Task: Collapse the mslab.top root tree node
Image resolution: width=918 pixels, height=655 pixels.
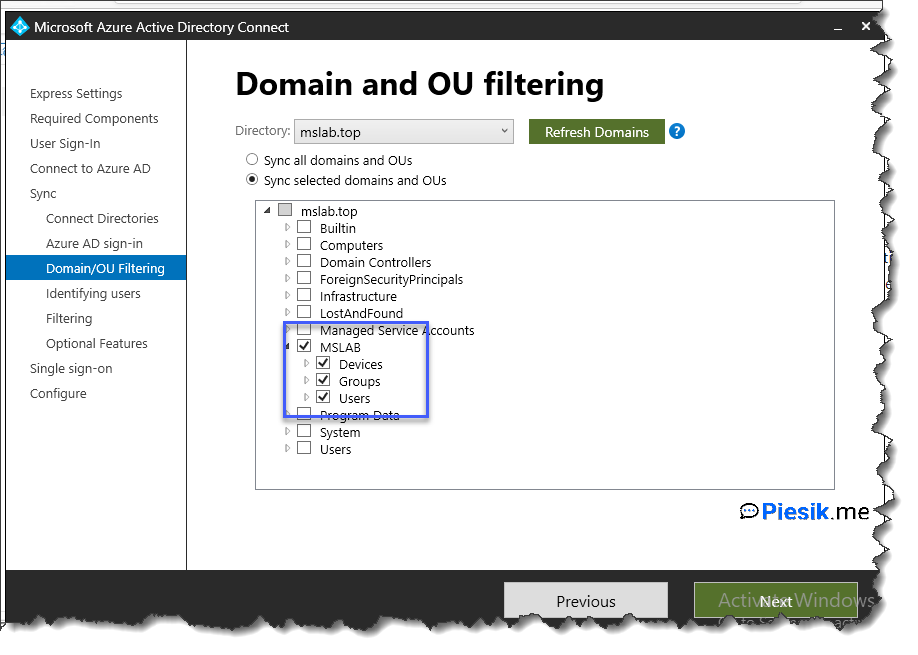Action: click(x=267, y=211)
